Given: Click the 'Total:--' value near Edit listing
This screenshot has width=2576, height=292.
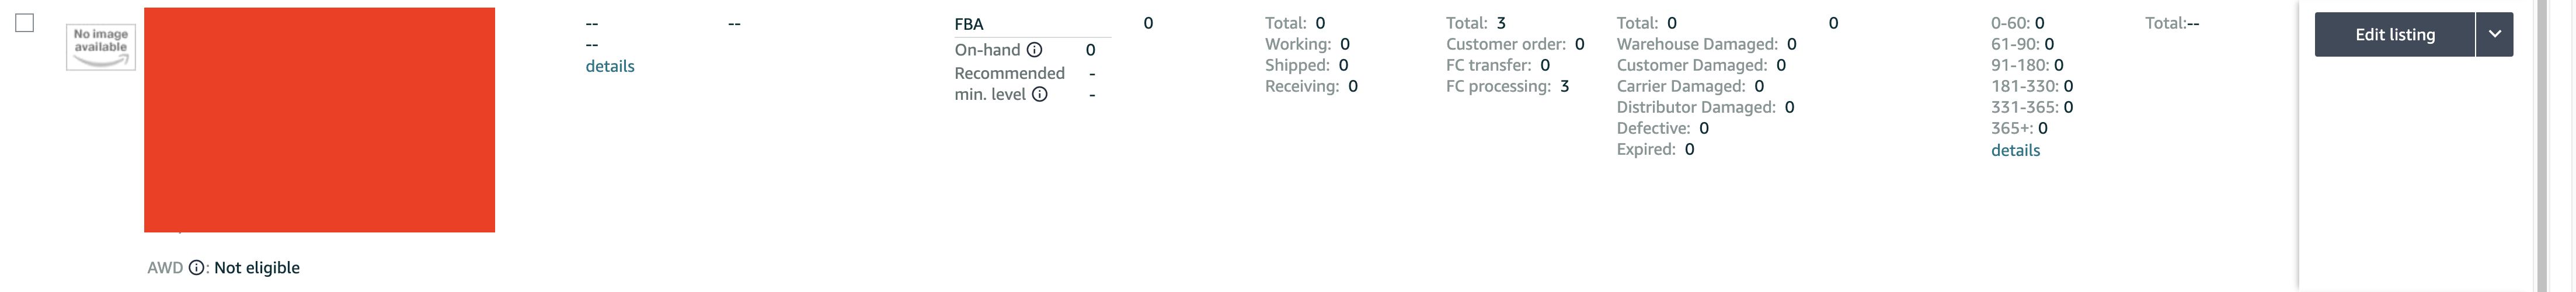Looking at the screenshot, I should tap(2172, 23).
